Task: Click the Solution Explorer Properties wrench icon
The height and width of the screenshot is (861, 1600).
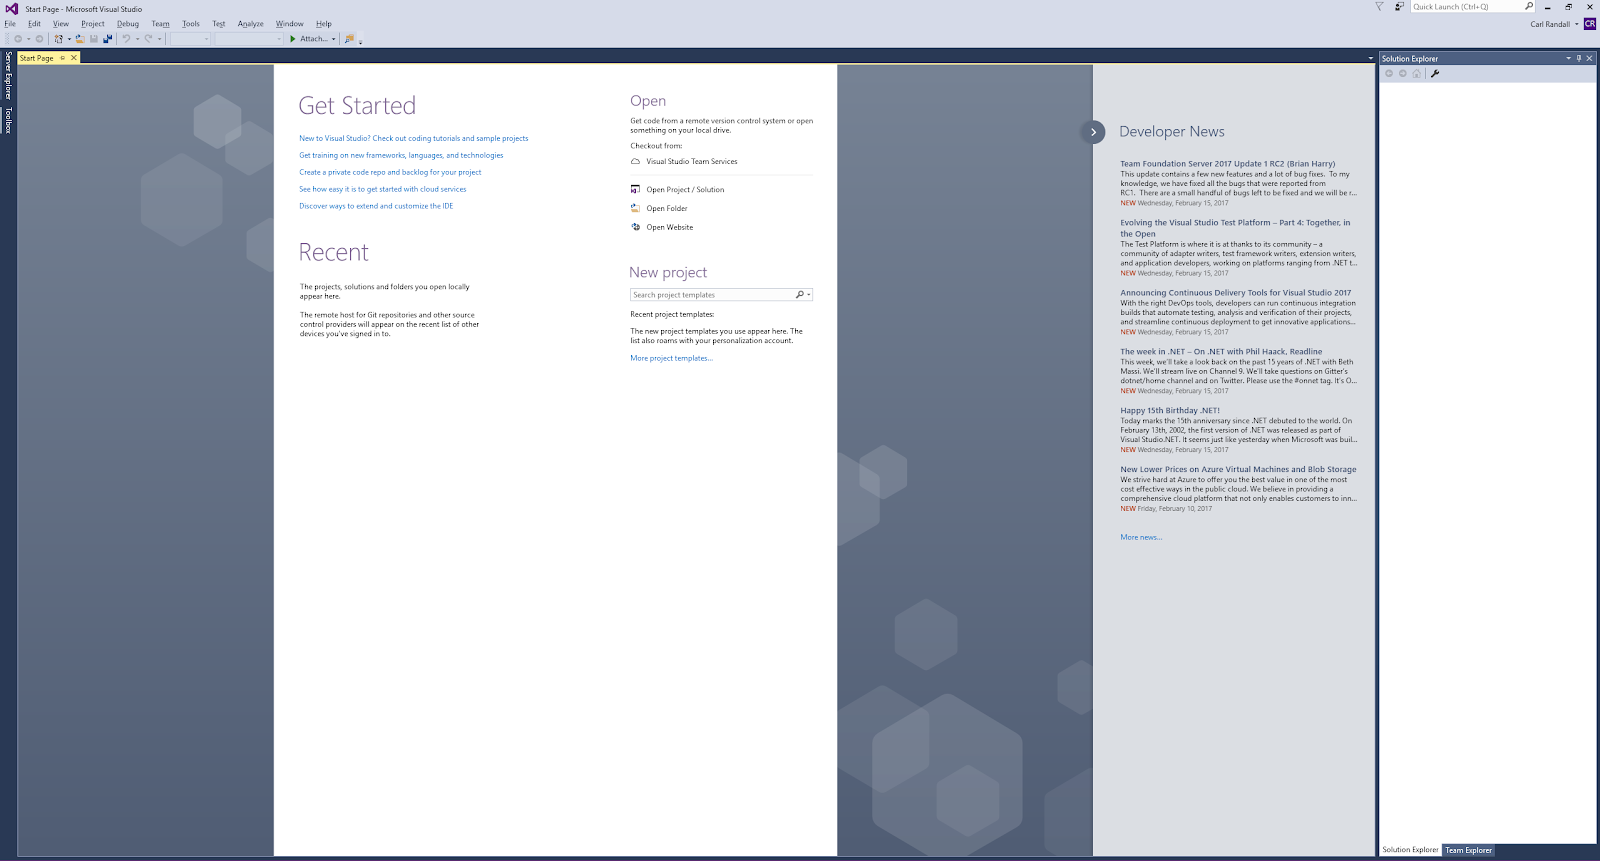Action: coord(1435,73)
